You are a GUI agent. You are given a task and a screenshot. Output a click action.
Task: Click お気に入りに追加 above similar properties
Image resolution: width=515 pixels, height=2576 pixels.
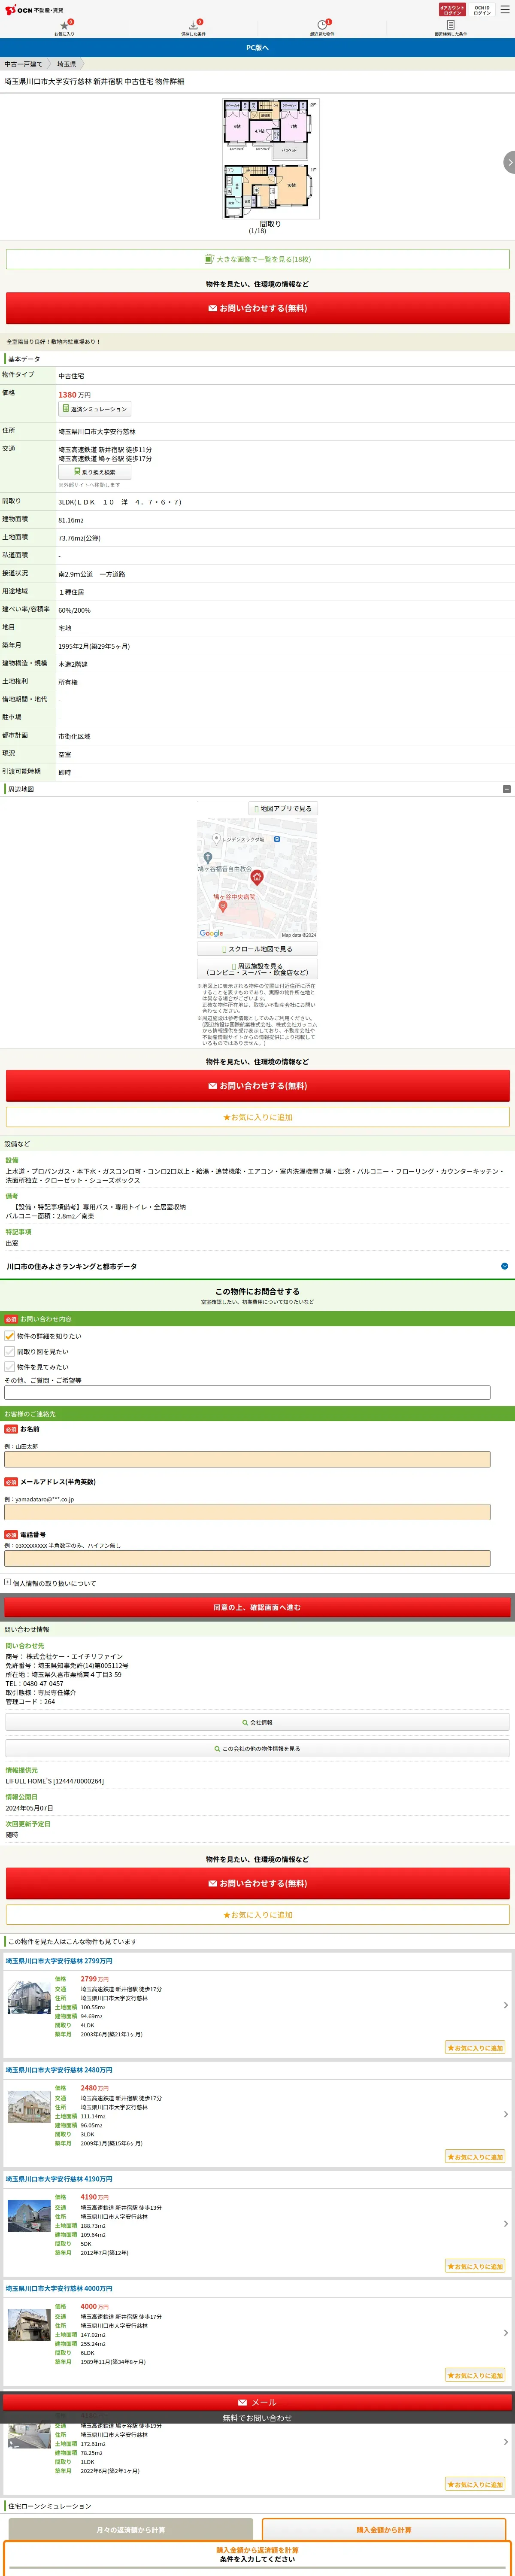[257, 1915]
